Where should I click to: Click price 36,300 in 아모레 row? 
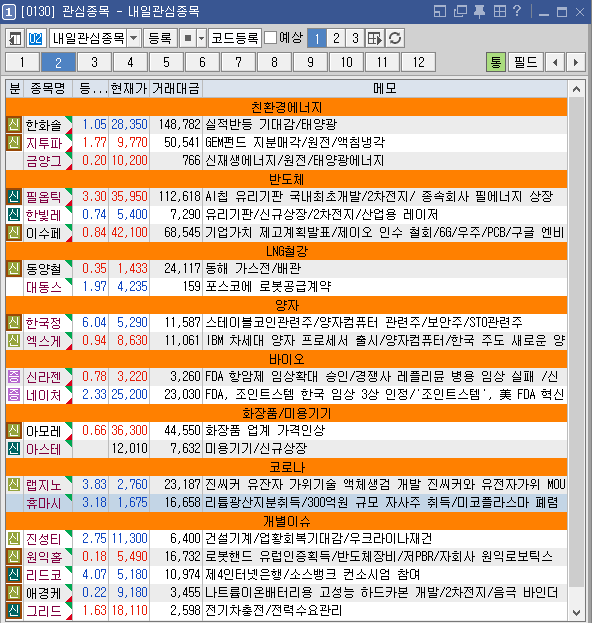130,430
